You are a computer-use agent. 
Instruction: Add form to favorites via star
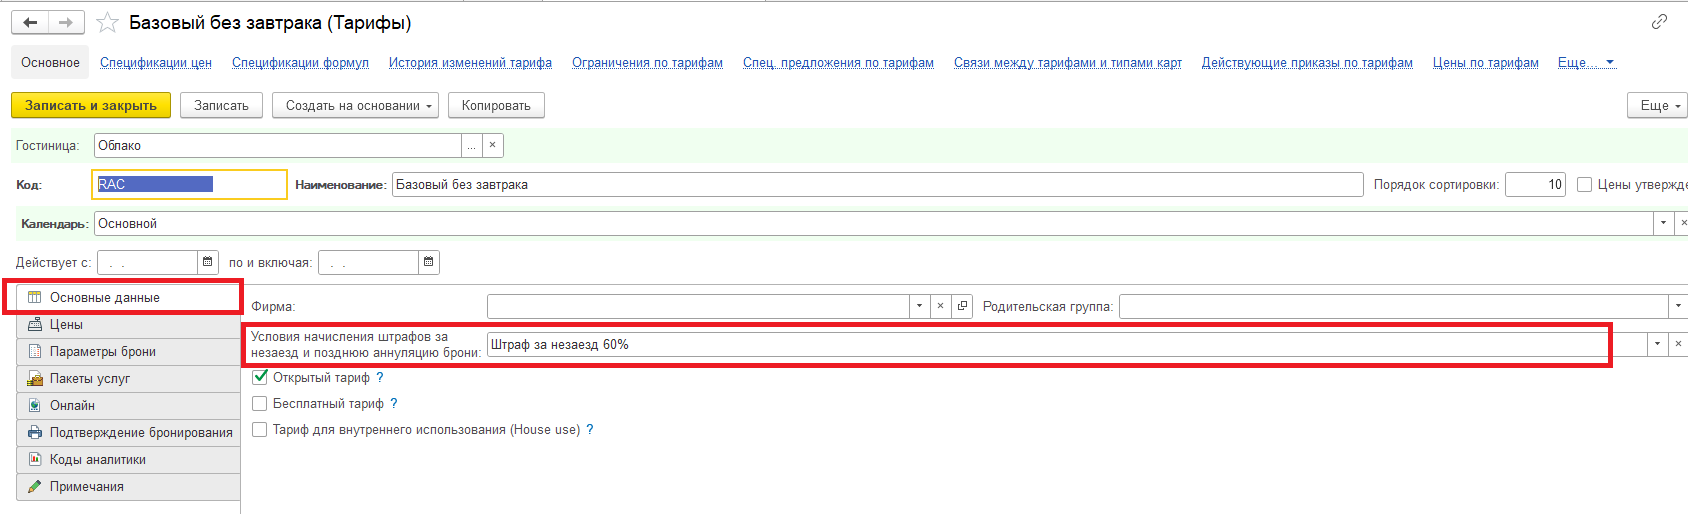[x=107, y=22]
